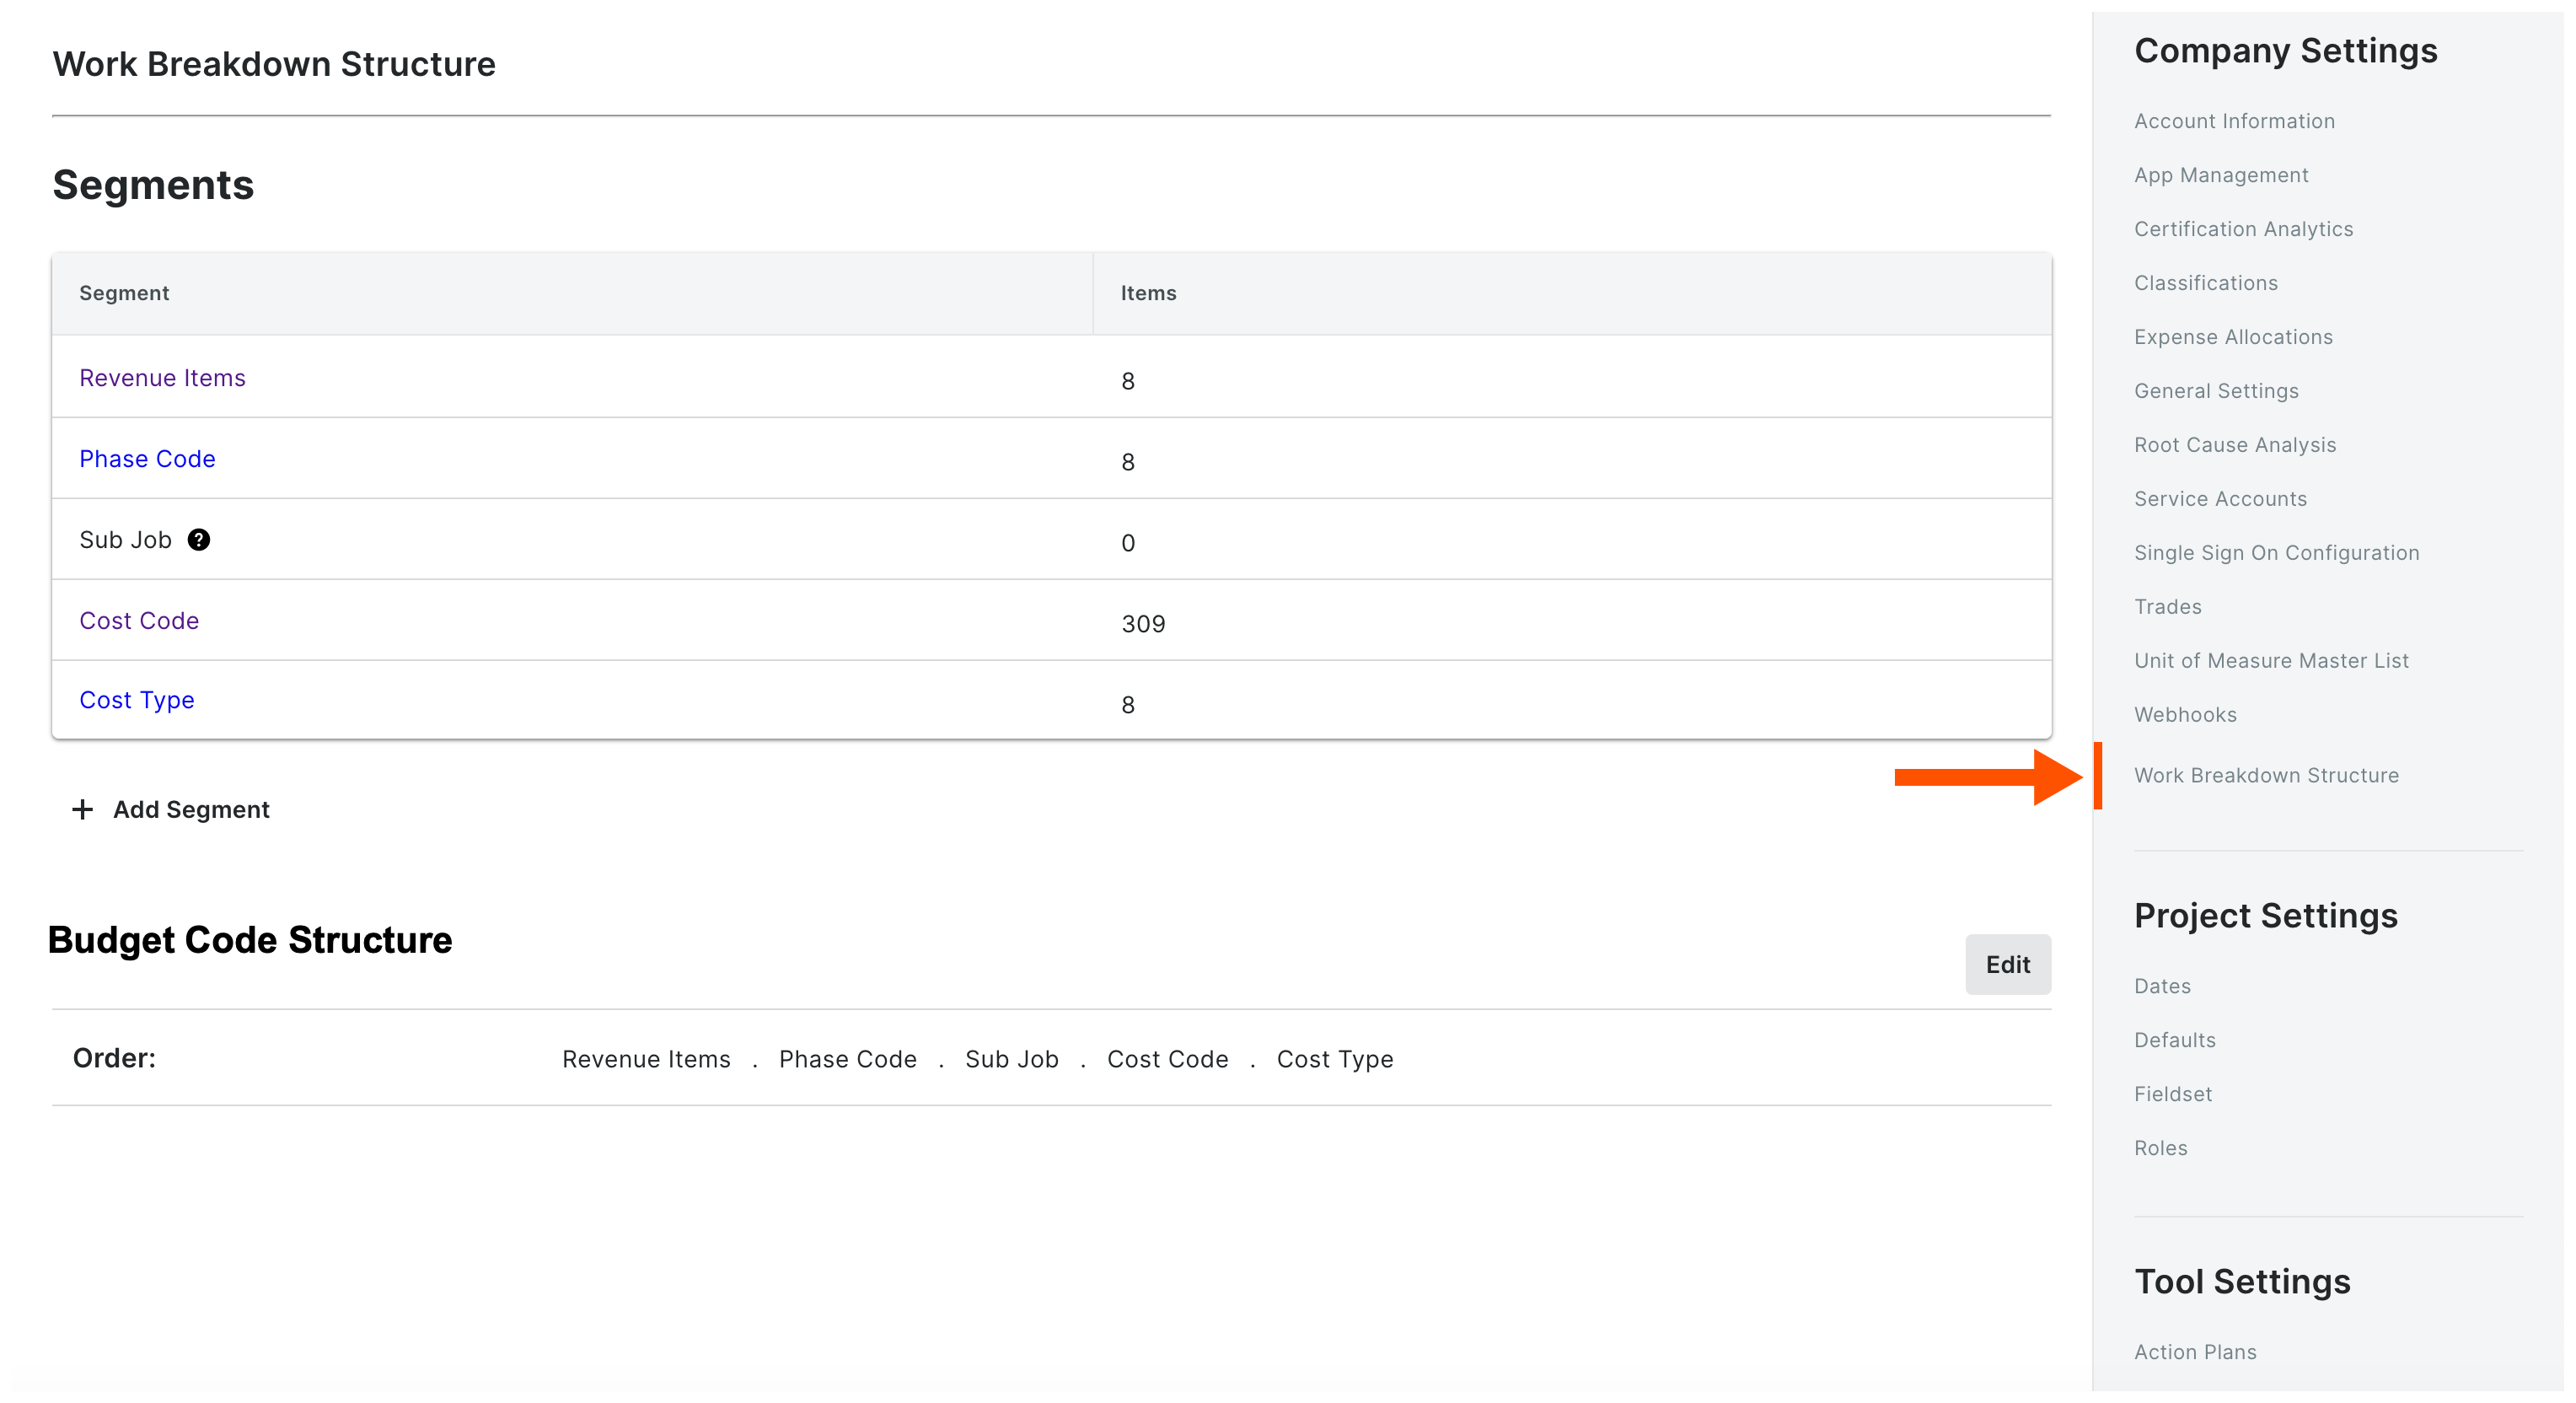Viewport: 2576px width, 1403px height.
Task: Open the Phase Code segment
Action: [147, 459]
